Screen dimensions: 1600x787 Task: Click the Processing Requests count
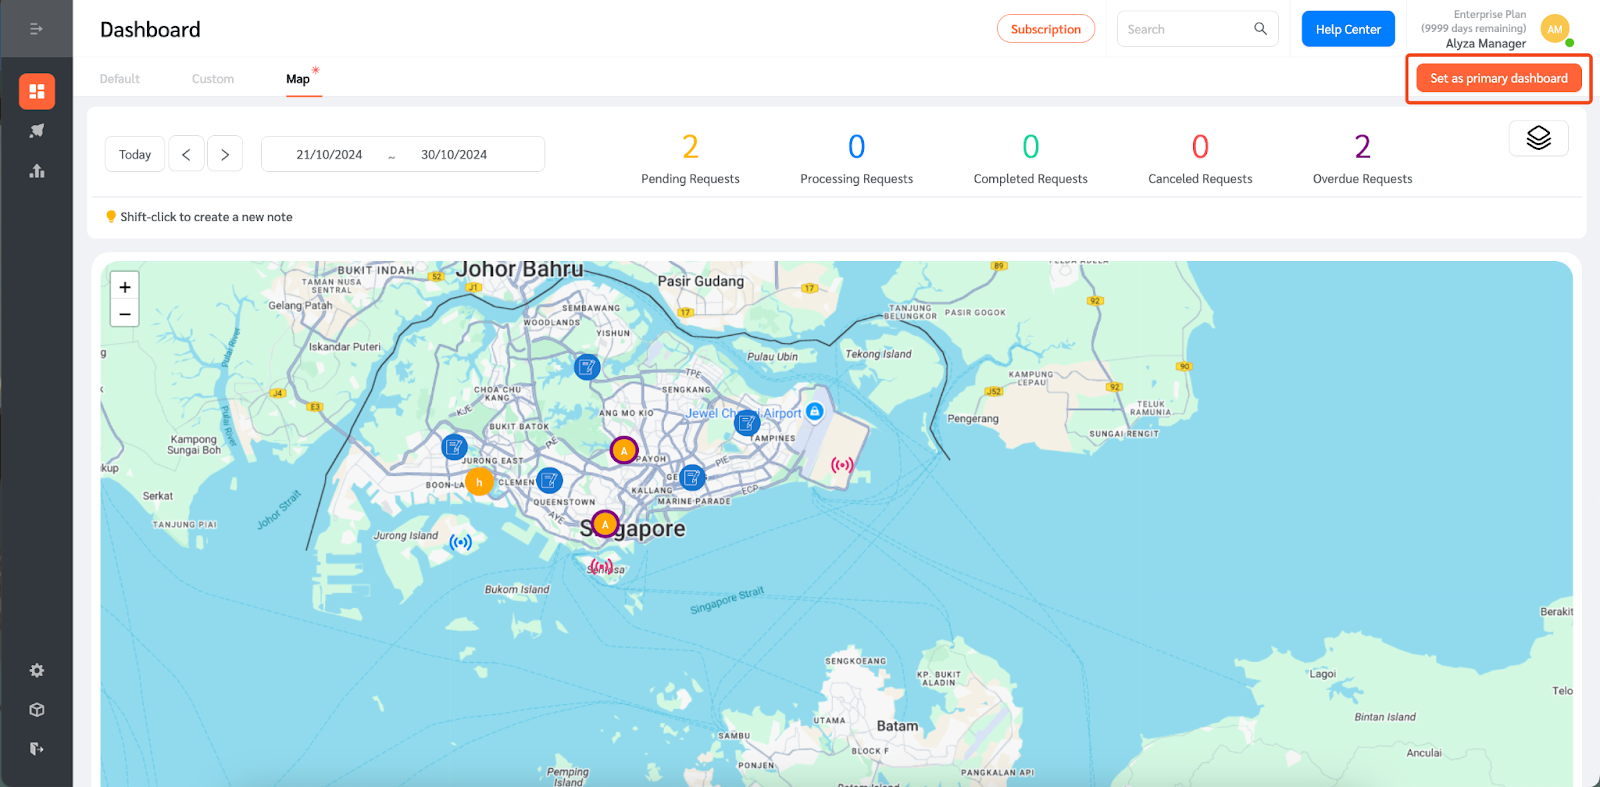pyautogui.click(x=857, y=147)
